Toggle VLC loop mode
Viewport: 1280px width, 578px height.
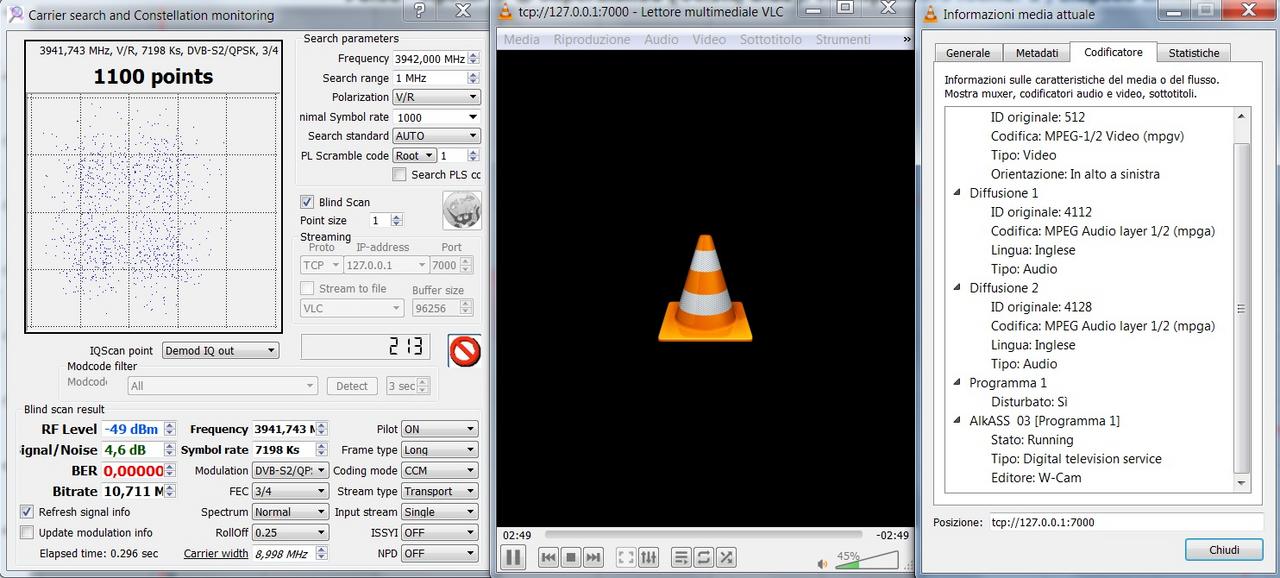click(x=704, y=557)
